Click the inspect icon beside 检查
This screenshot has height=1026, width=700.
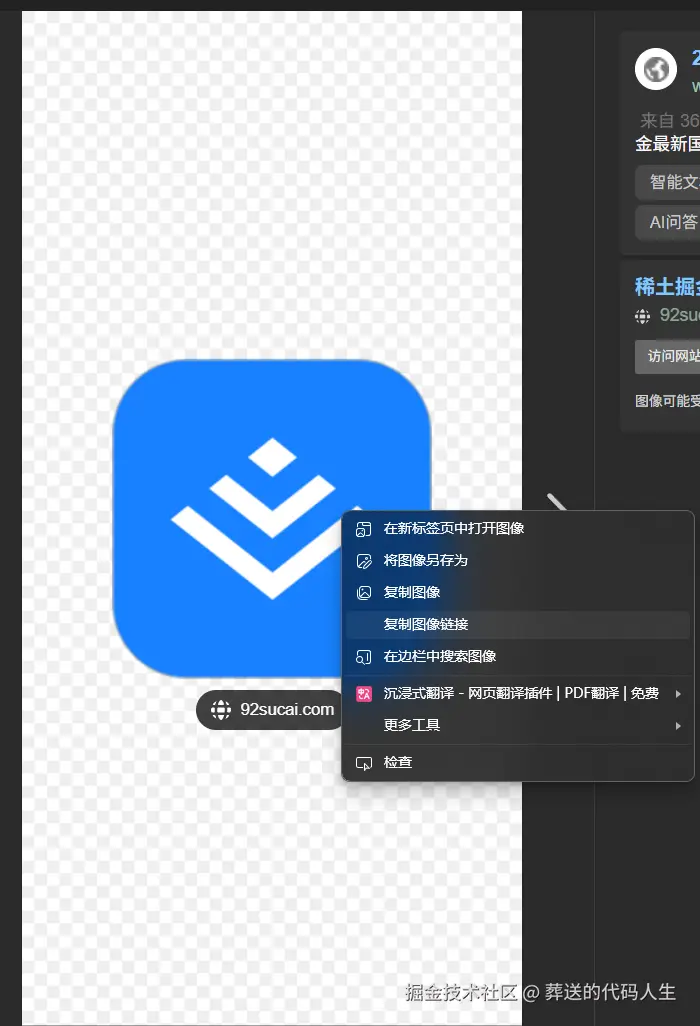[x=364, y=764]
